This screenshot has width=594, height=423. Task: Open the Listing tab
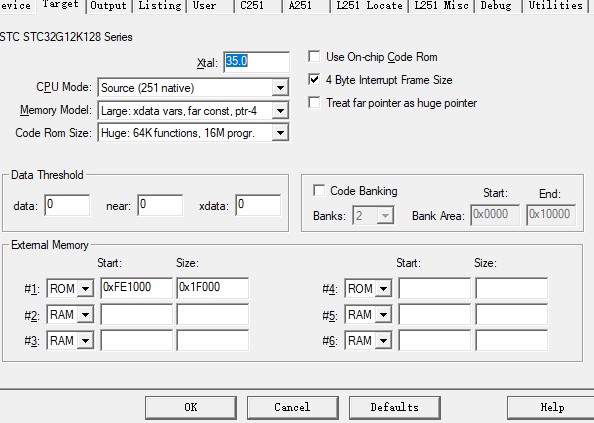[x=159, y=6]
